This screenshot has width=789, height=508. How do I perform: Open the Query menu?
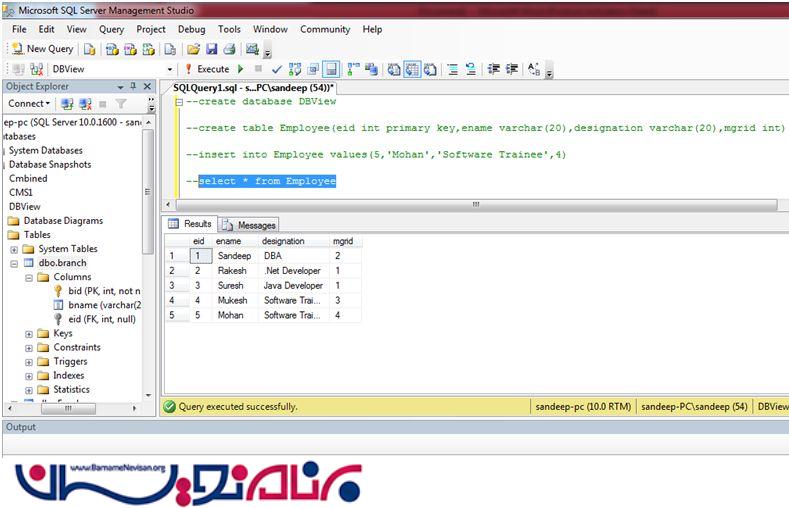click(111, 30)
